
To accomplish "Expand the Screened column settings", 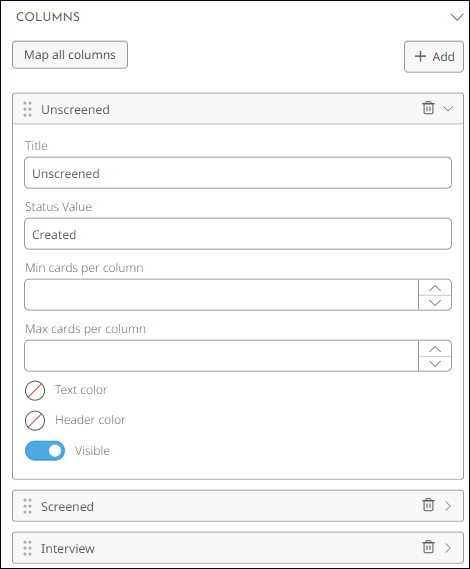I will click(x=448, y=506).
